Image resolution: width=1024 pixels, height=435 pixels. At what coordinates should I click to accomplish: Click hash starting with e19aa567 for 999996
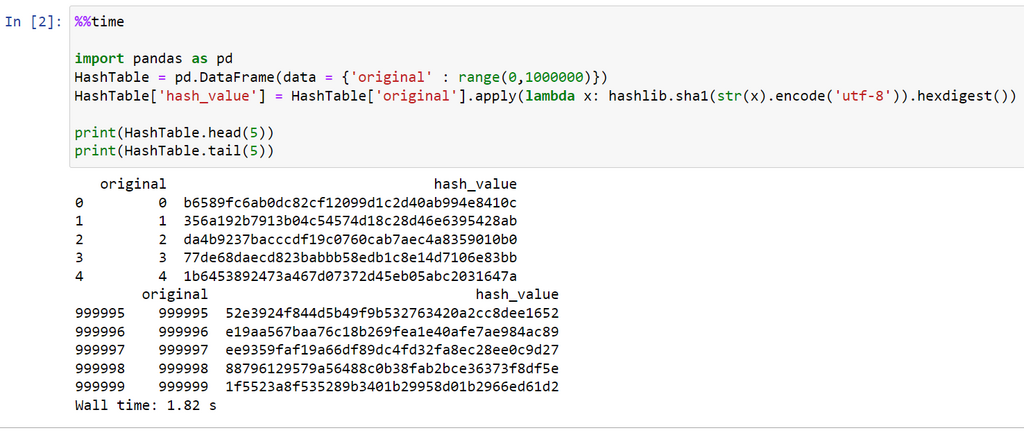tap(392, 332)
